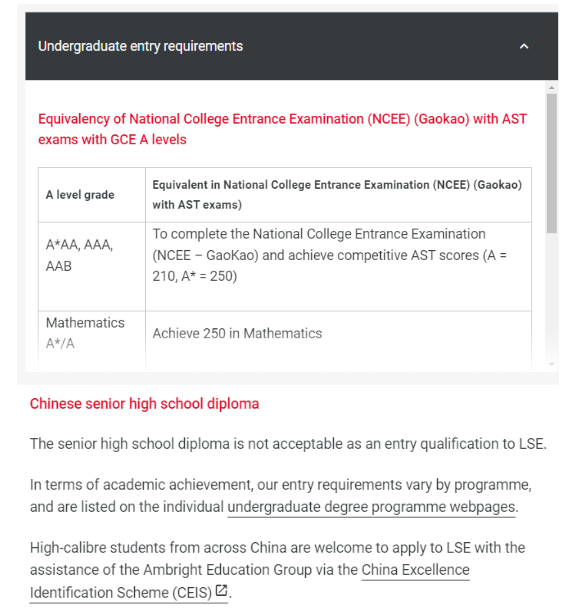This screenshot has height=613, width=586.
Task: Click the scrollbar up arrow in requirements panel
Action: pos(552,88)
